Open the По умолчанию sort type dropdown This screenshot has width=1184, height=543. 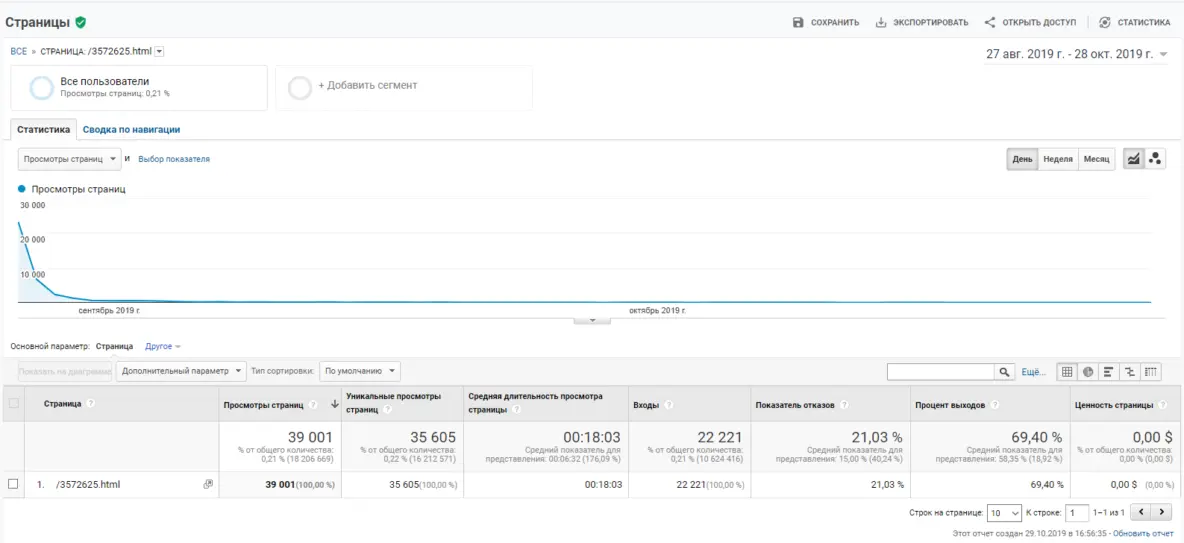pos(360,371)
